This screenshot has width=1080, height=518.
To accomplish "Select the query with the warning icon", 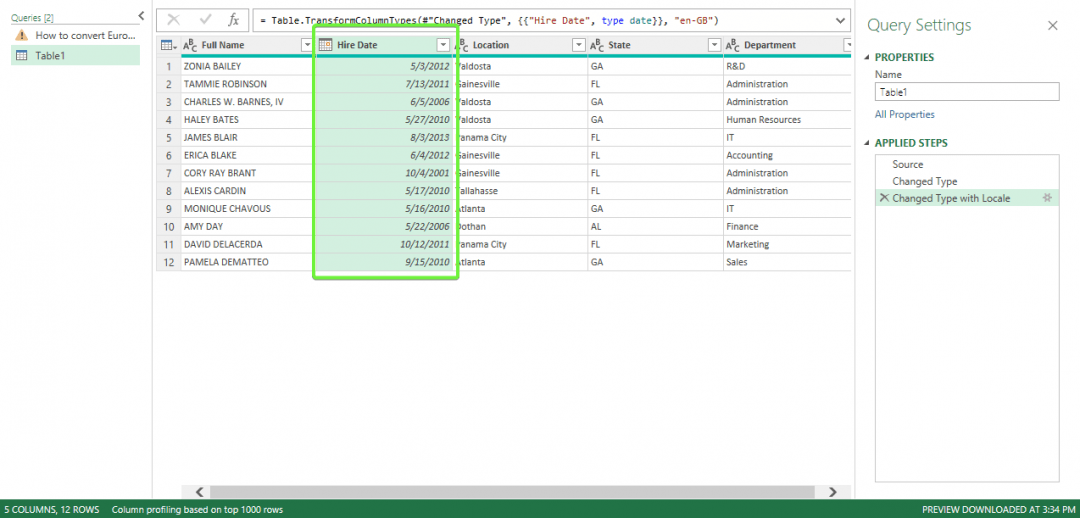I will 76,35.
